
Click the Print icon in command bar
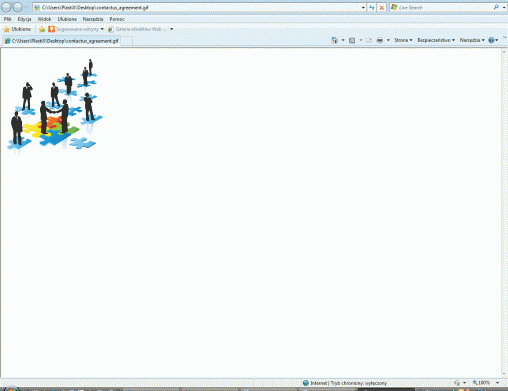pyautogui.click(x=380, y=40)
